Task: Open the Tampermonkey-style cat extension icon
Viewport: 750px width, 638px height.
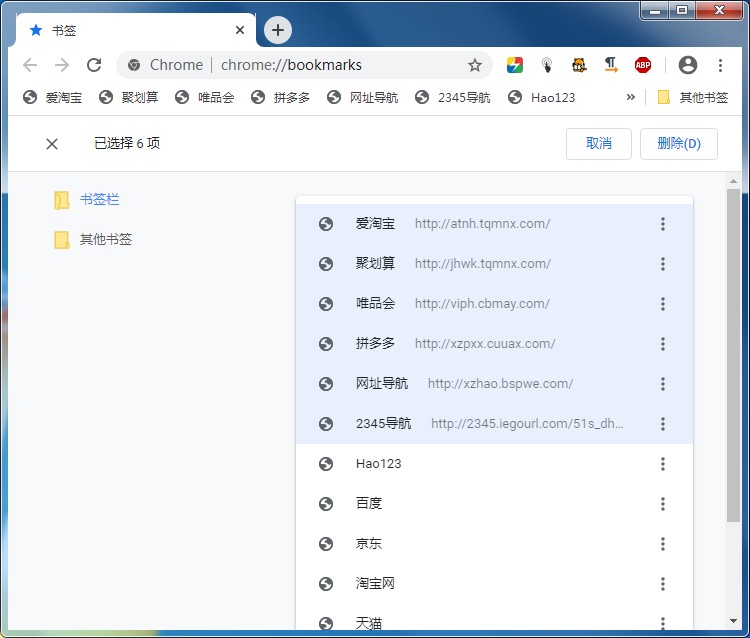Action: (x=579, y=65)
